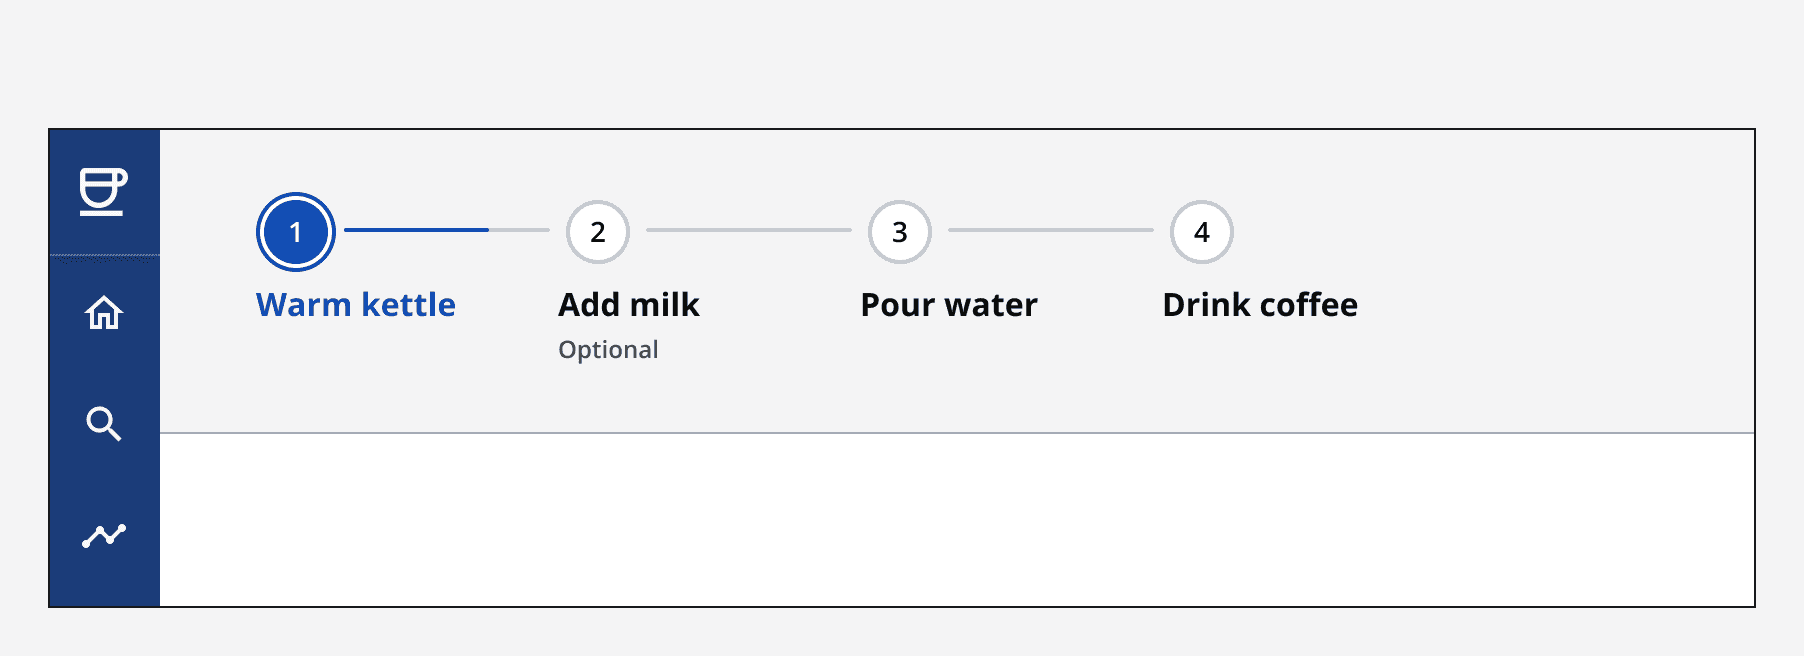The image size is (1804, 656).
Task: Select the 'Add milk' step label
Action: 627,304
